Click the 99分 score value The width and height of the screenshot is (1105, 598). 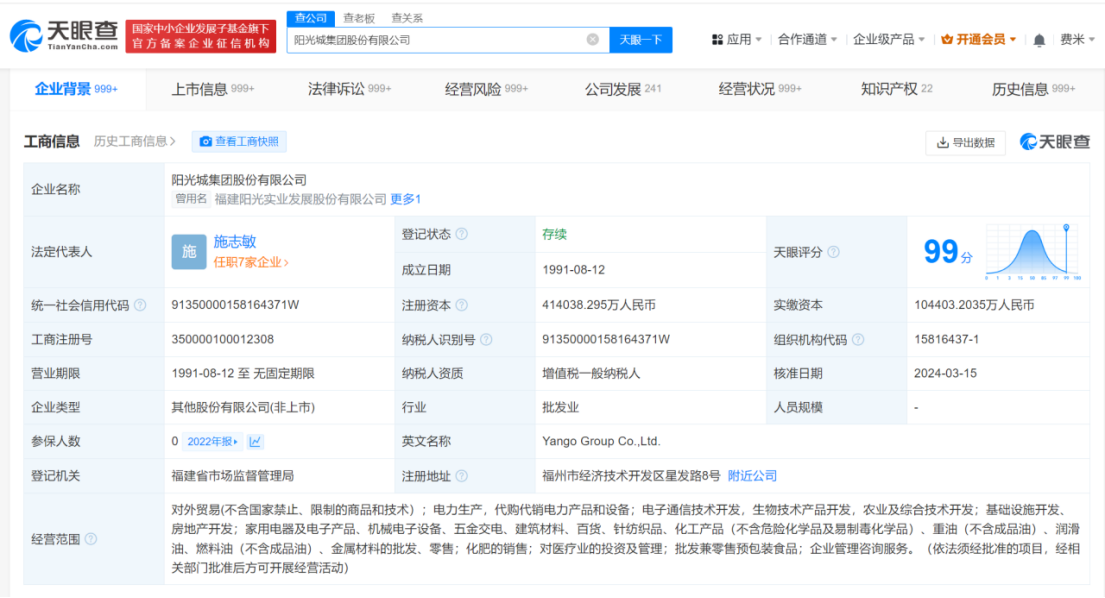click(948, 251)
